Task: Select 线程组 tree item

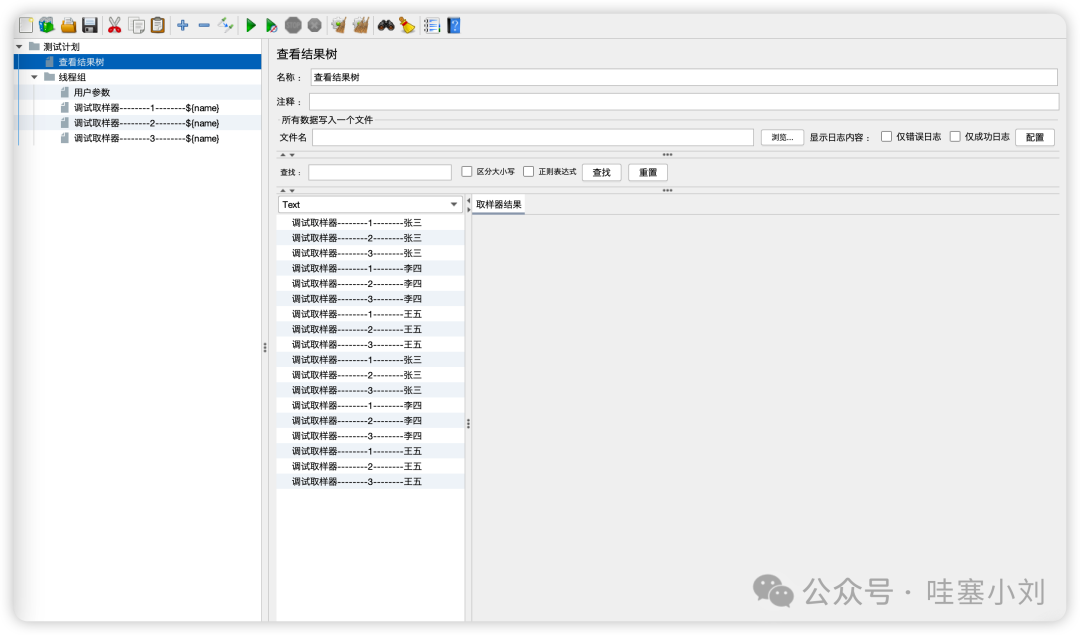Action: (x=72, y=77)
